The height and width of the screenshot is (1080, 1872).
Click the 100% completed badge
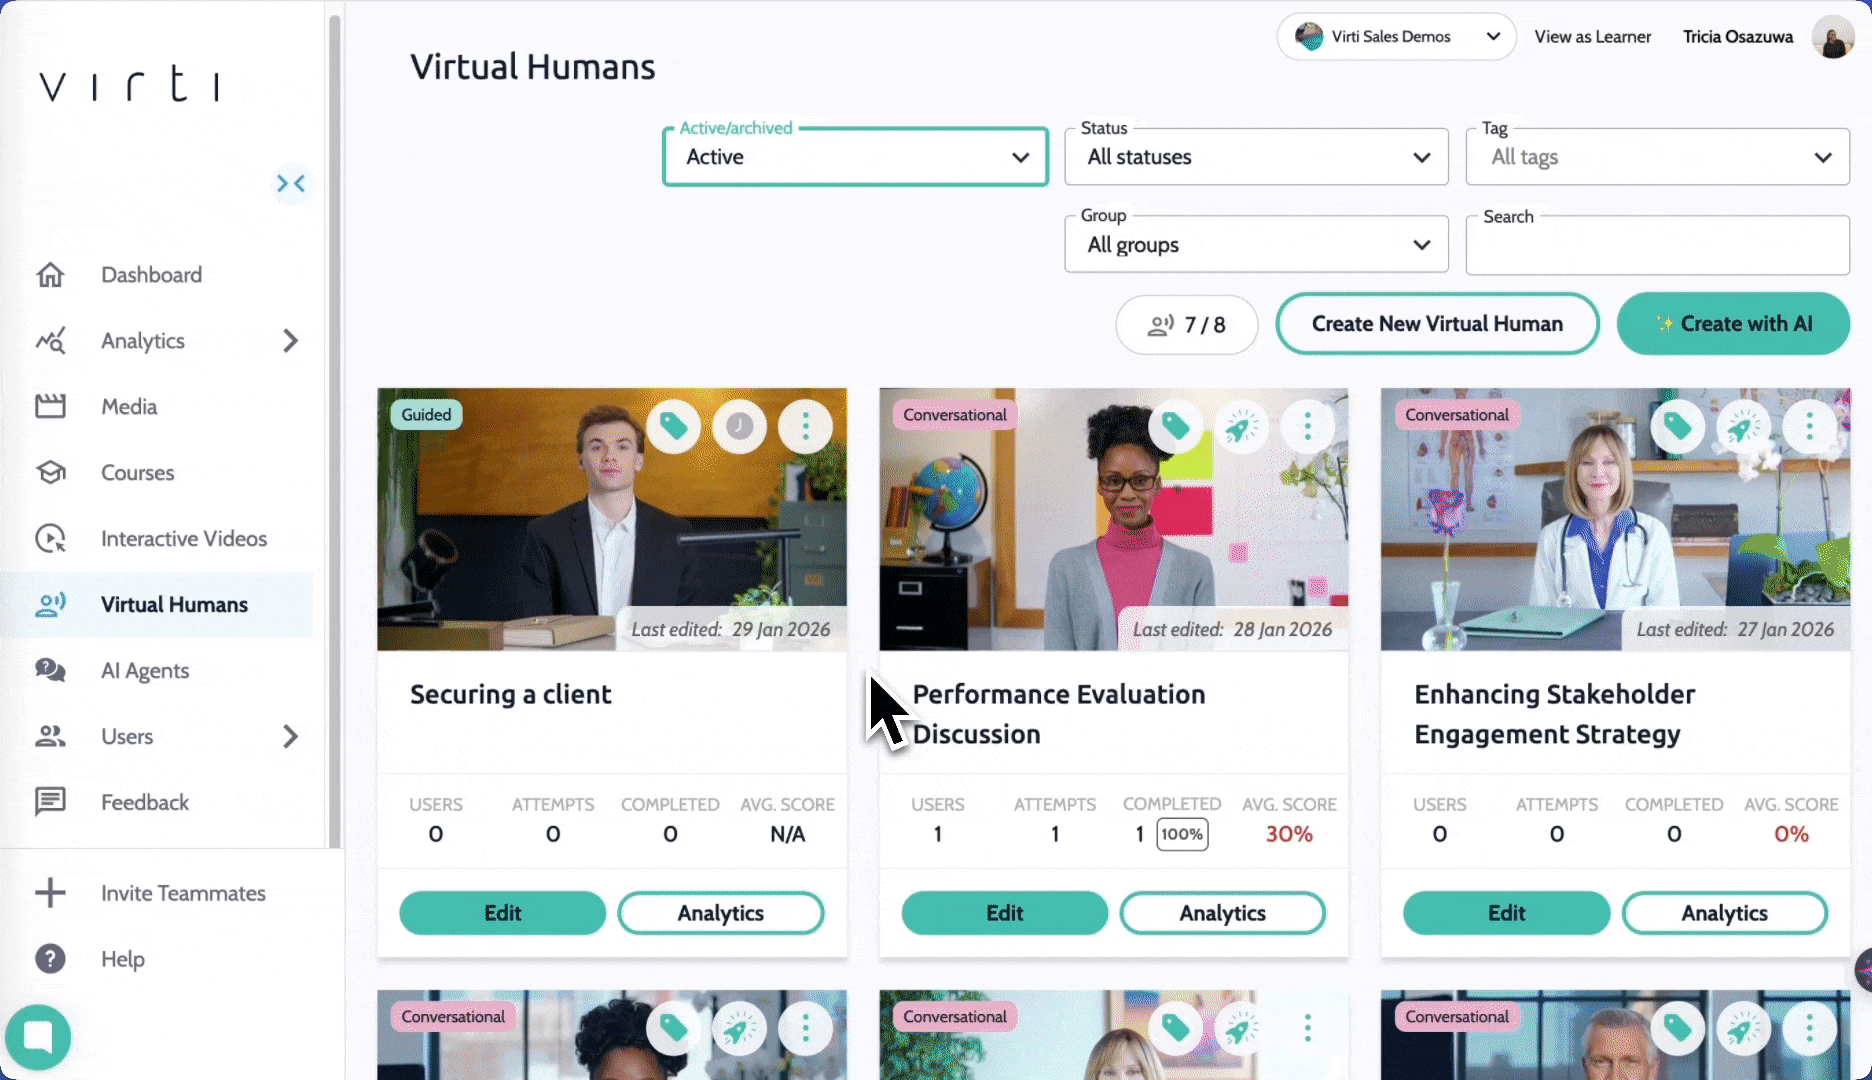pos(1182,834)
